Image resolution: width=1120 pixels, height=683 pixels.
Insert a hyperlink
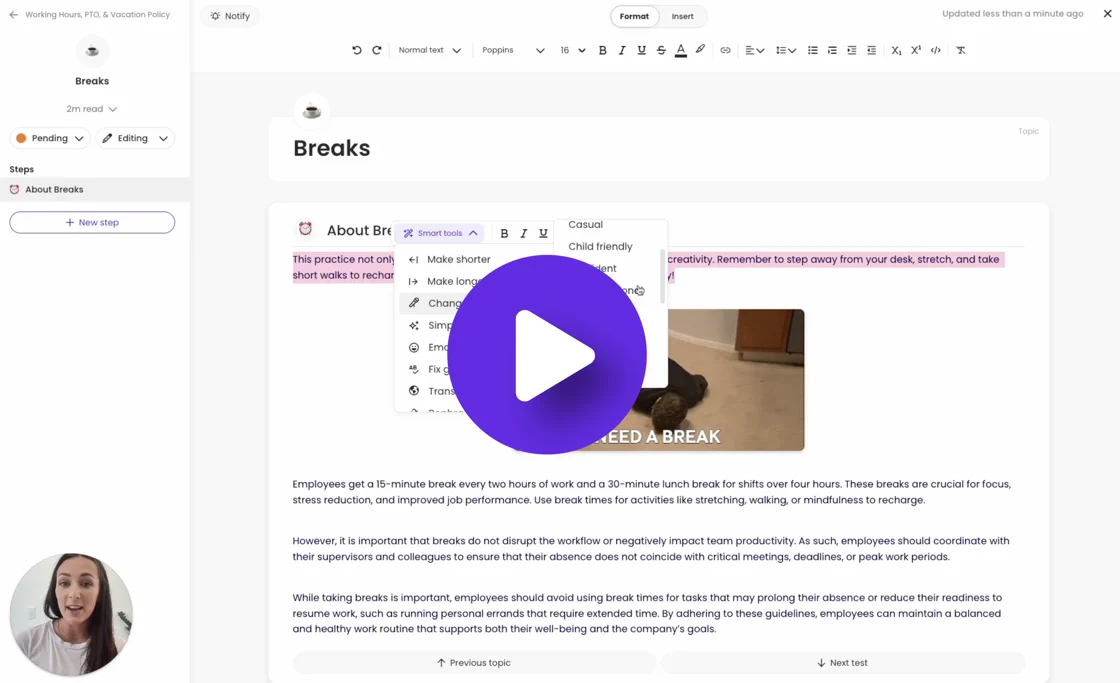coord(725,50)
